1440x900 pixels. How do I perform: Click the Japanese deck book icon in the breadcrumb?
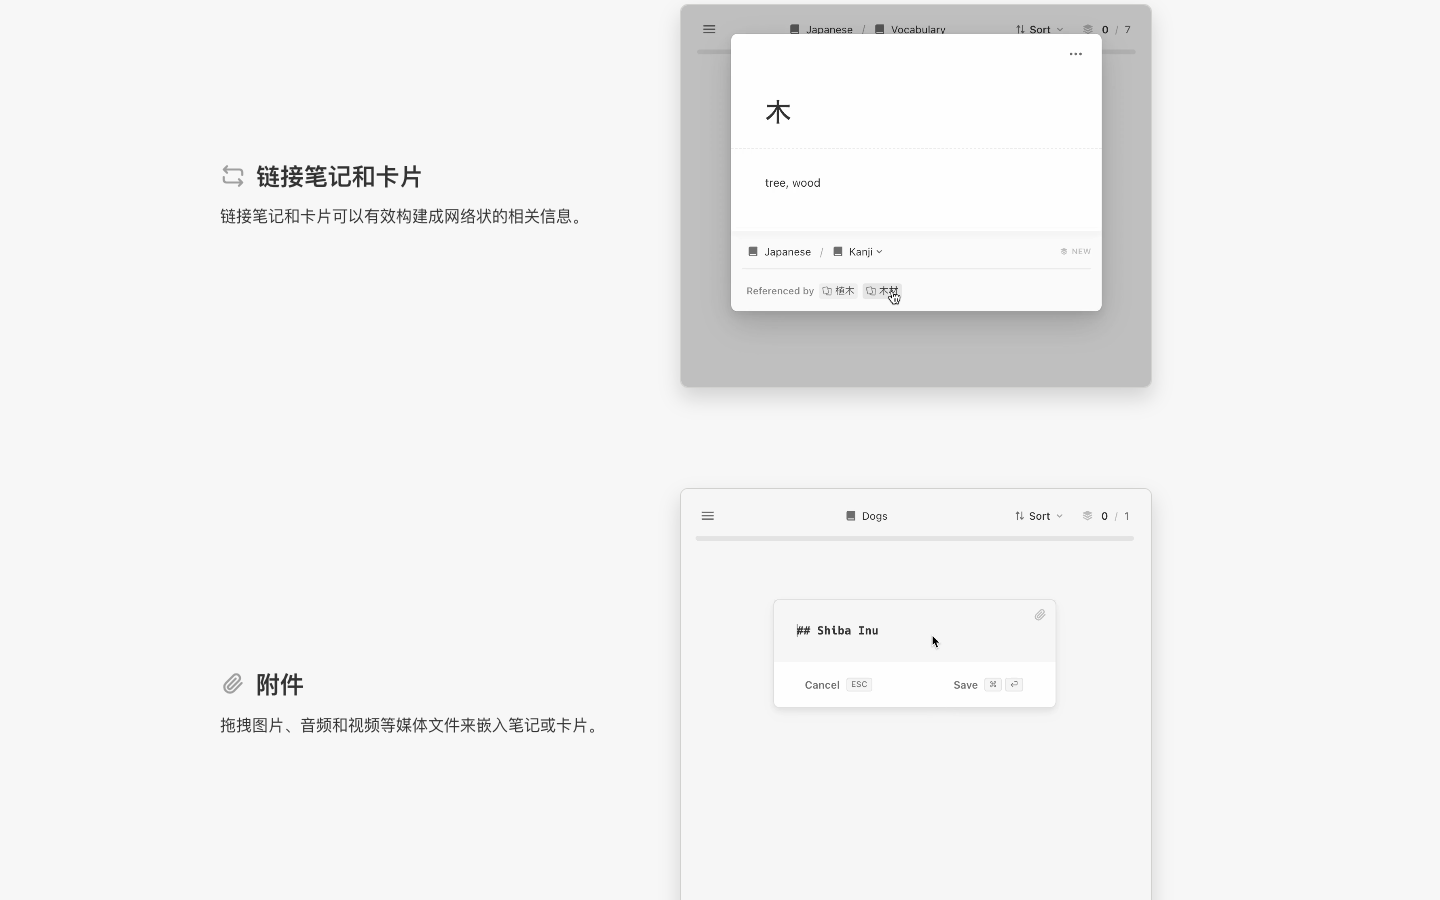tap(795, 29)
